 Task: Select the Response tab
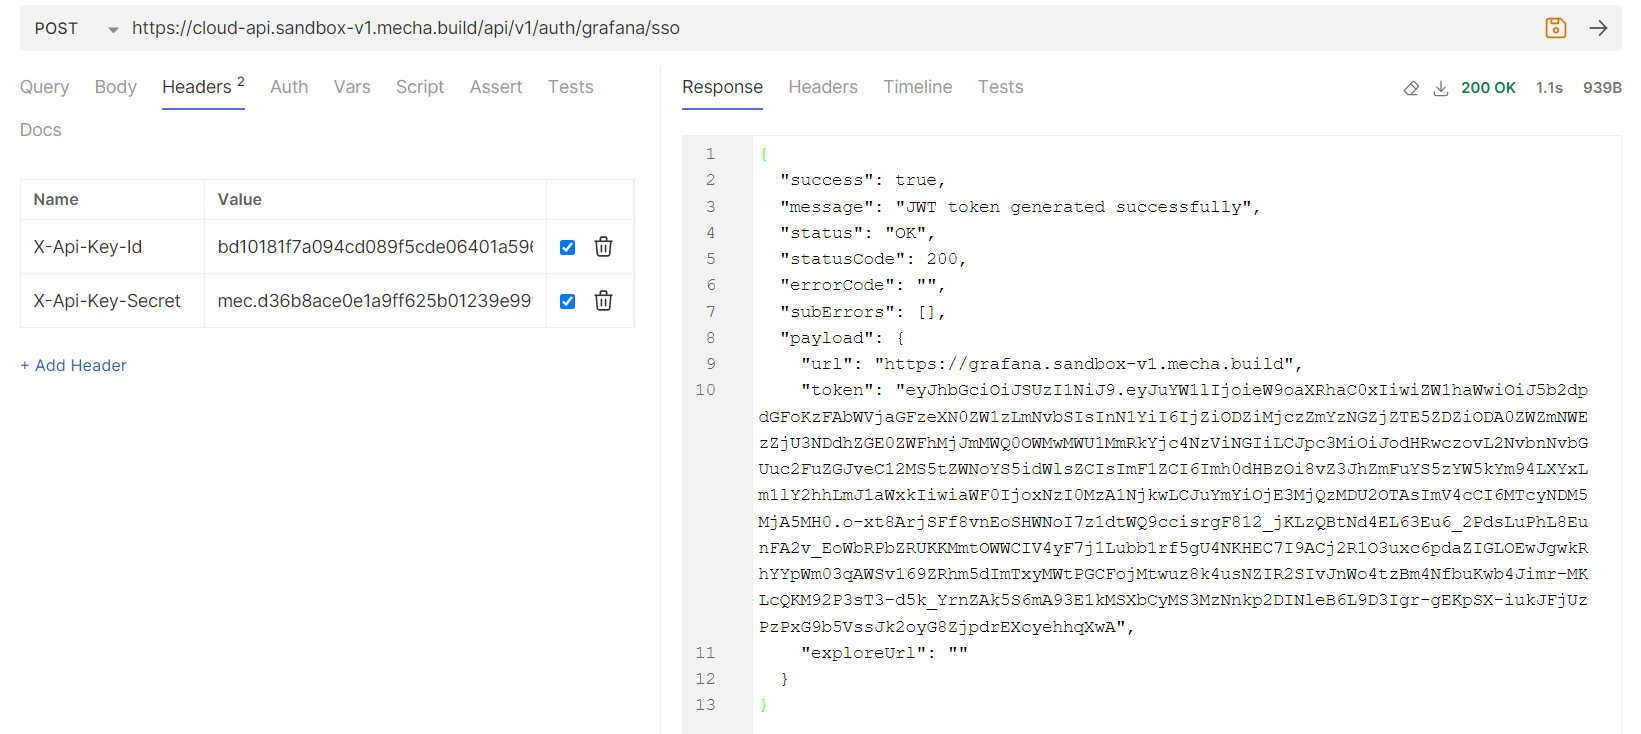tap(722, 87)
